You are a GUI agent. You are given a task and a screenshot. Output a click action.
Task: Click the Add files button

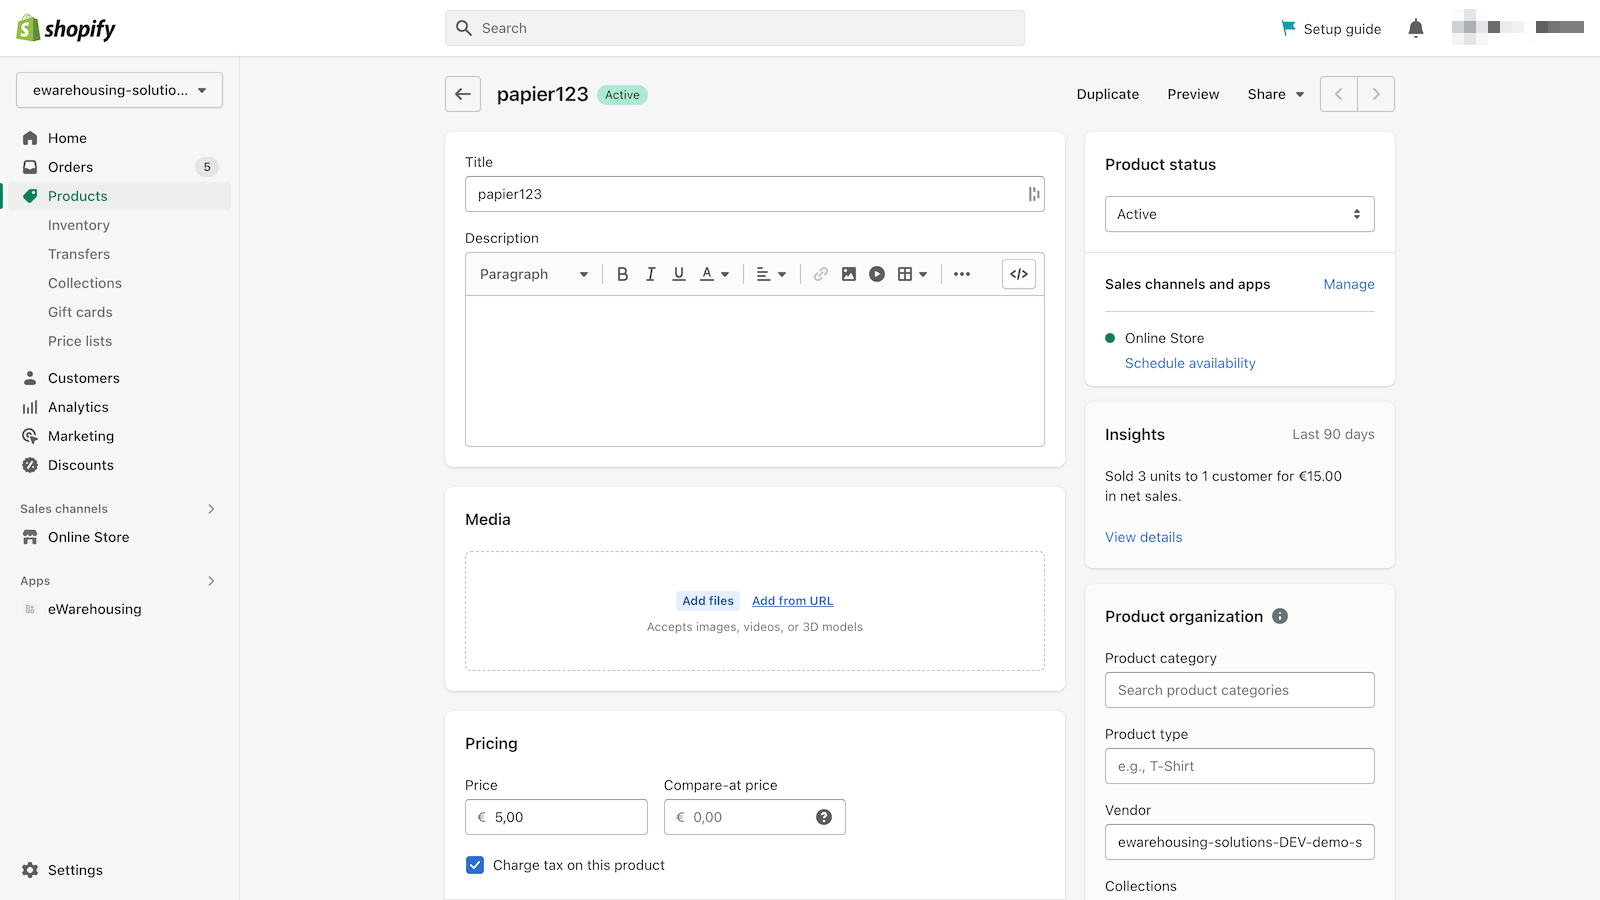(708, 601)
